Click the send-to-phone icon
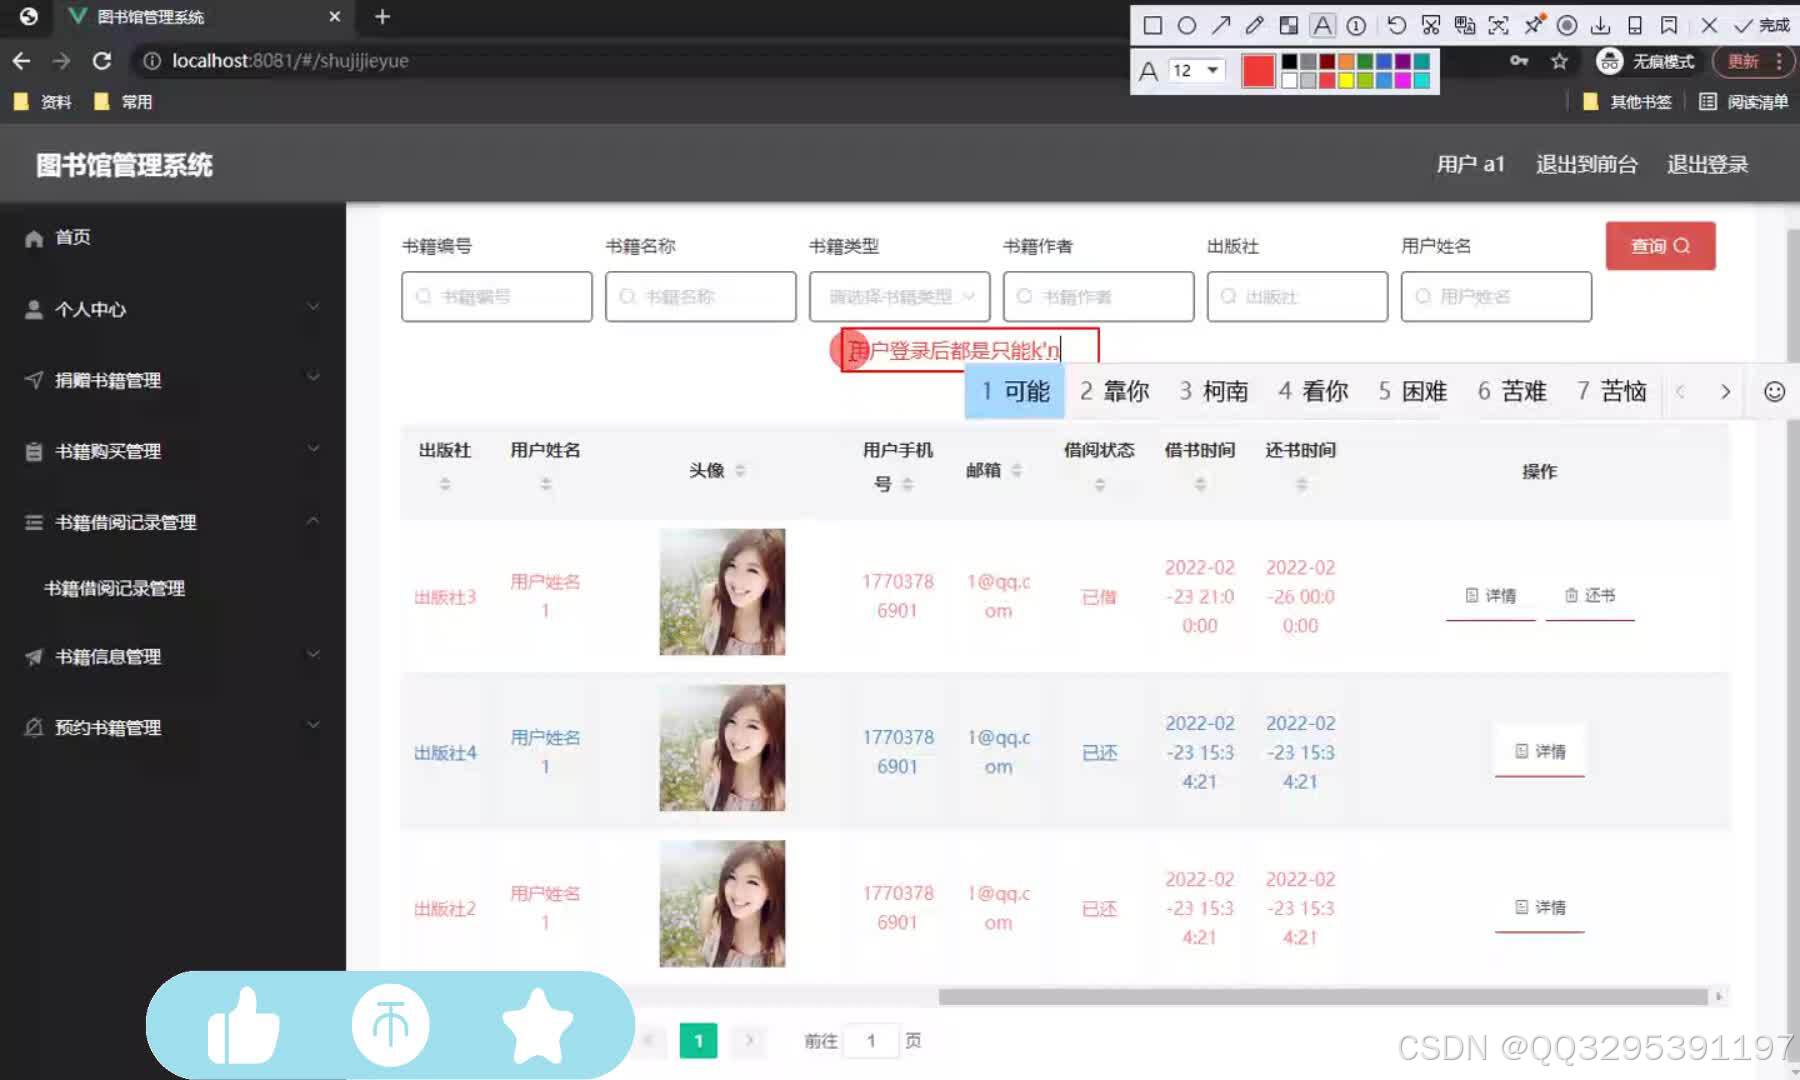Image resolution: width=1800 pixels, height=1080 pixels. coord(1635,25)
